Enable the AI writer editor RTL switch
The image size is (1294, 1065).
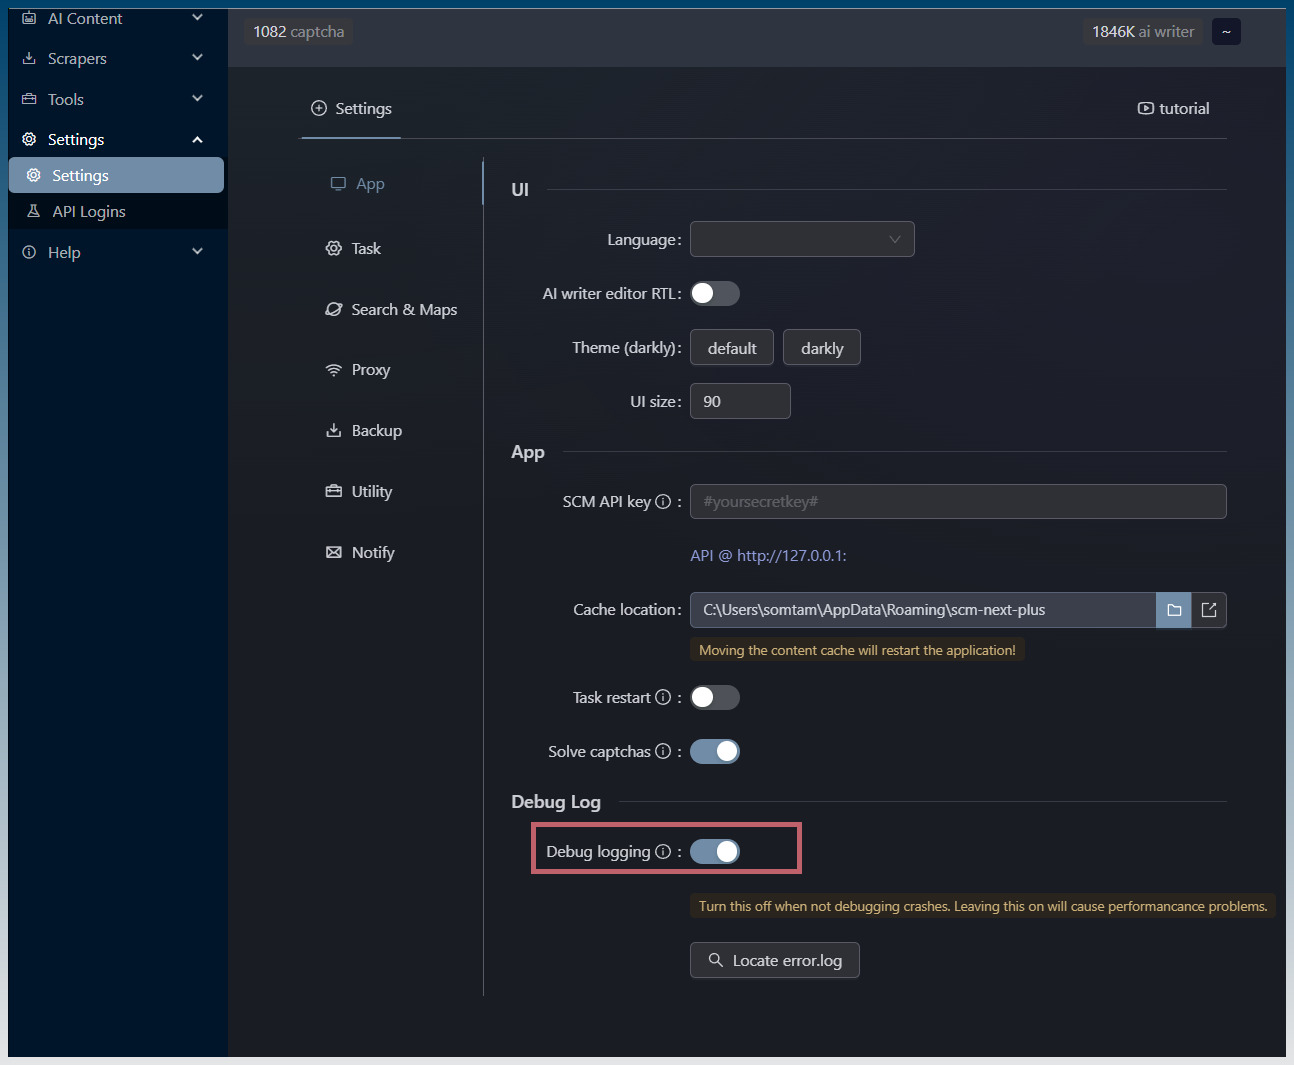[x=714, y=294]
